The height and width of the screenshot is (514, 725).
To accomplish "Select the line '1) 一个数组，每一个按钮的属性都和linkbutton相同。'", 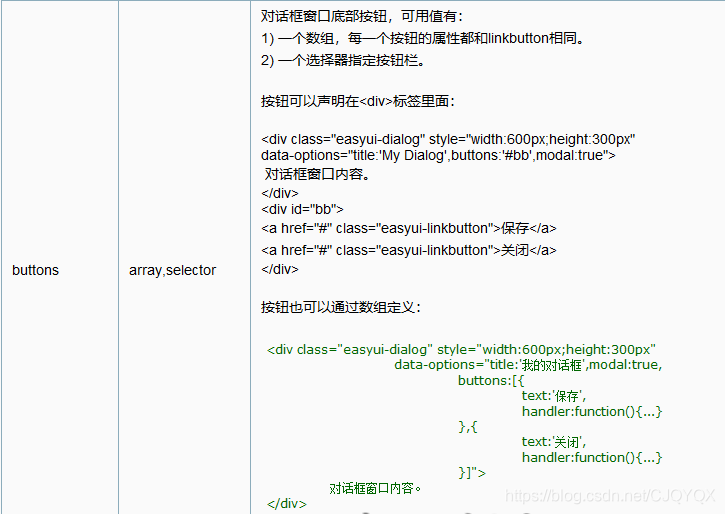I will pos(422,38).
